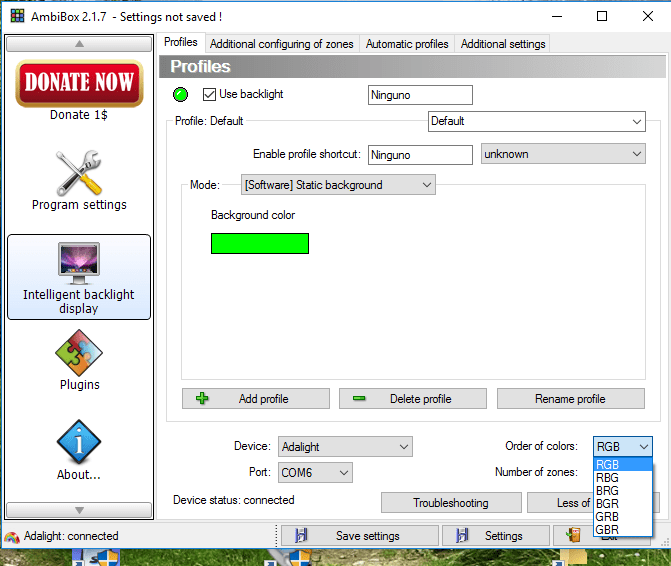Open the About info icon
Image resolution: width=671 pixels, height=566 pixels.
tap(79, 442)
